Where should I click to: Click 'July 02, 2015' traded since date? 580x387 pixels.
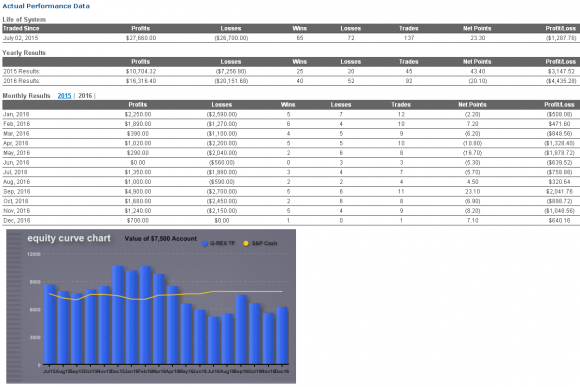click(x=21, y=38)
